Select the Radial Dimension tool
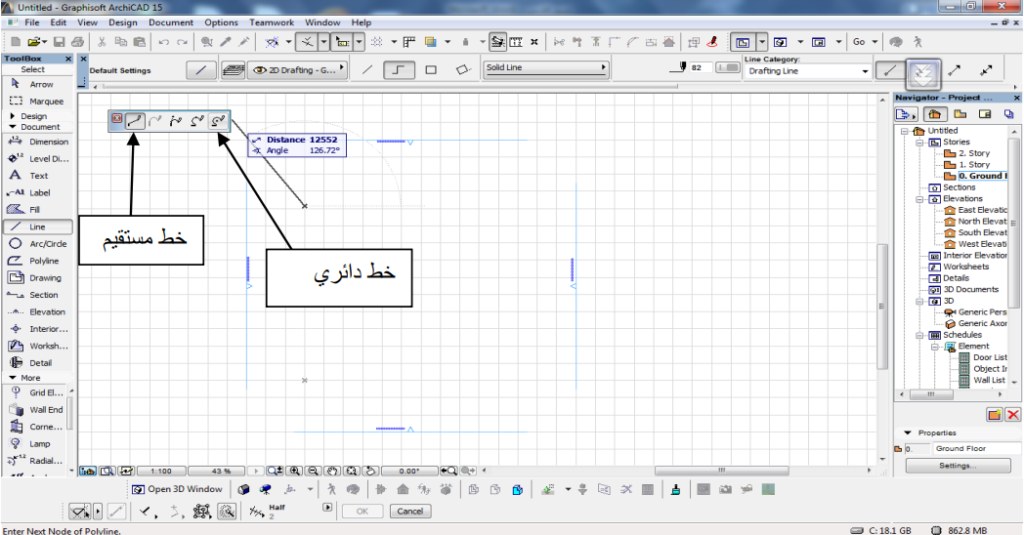This screenshot has width=1024, height=535. coord(36,461)
